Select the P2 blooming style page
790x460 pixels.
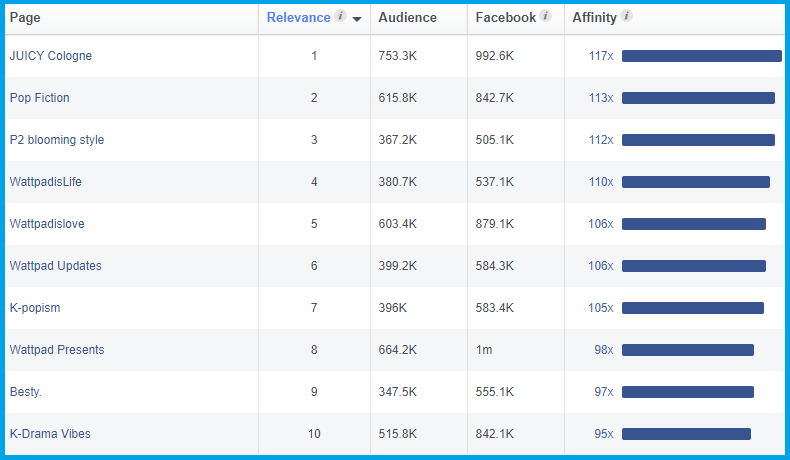coord(56,140)
